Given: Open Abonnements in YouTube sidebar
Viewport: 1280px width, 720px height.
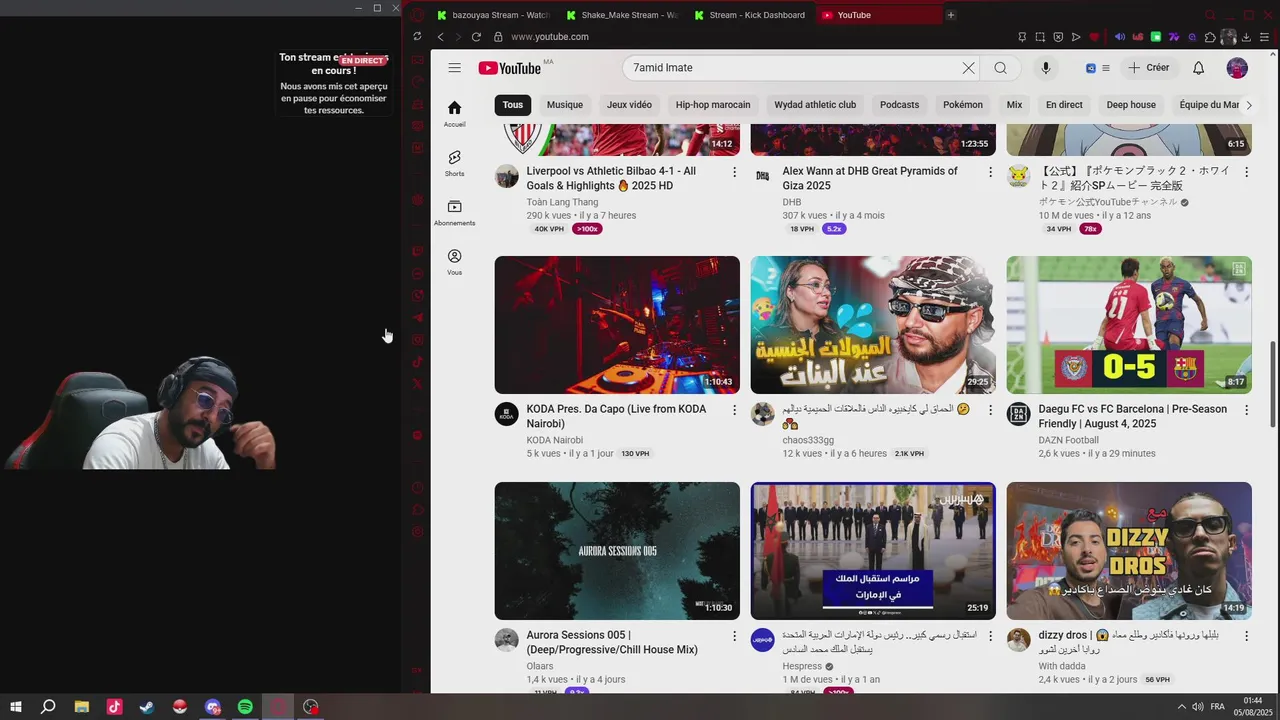Looking at the screenshot, I should (x=455, y=212).
